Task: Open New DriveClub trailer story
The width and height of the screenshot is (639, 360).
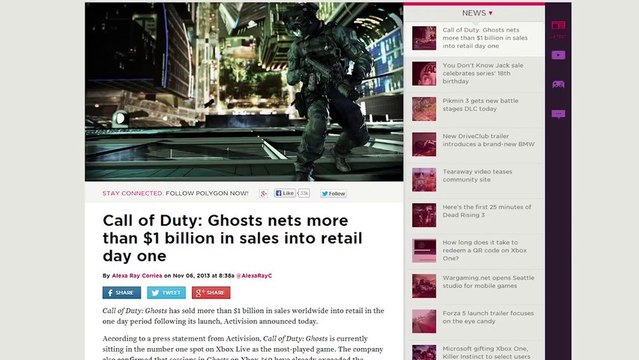Action: [488, 140]
